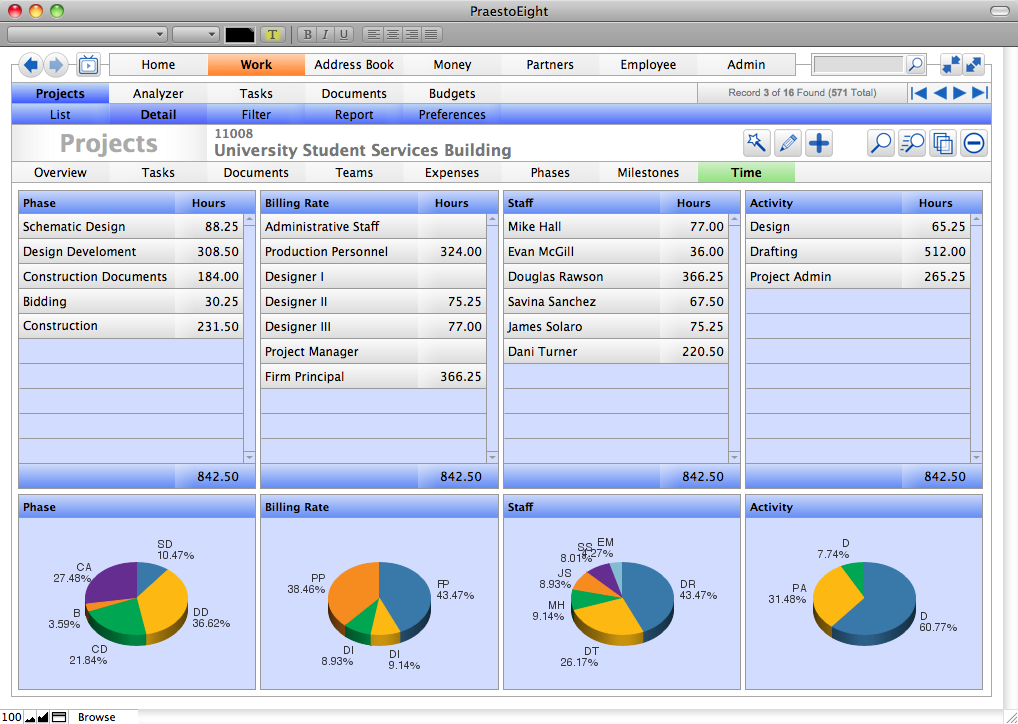Click the quick search magnifier button
Viewport: 1018px width, 724px height.
point(915,64)
